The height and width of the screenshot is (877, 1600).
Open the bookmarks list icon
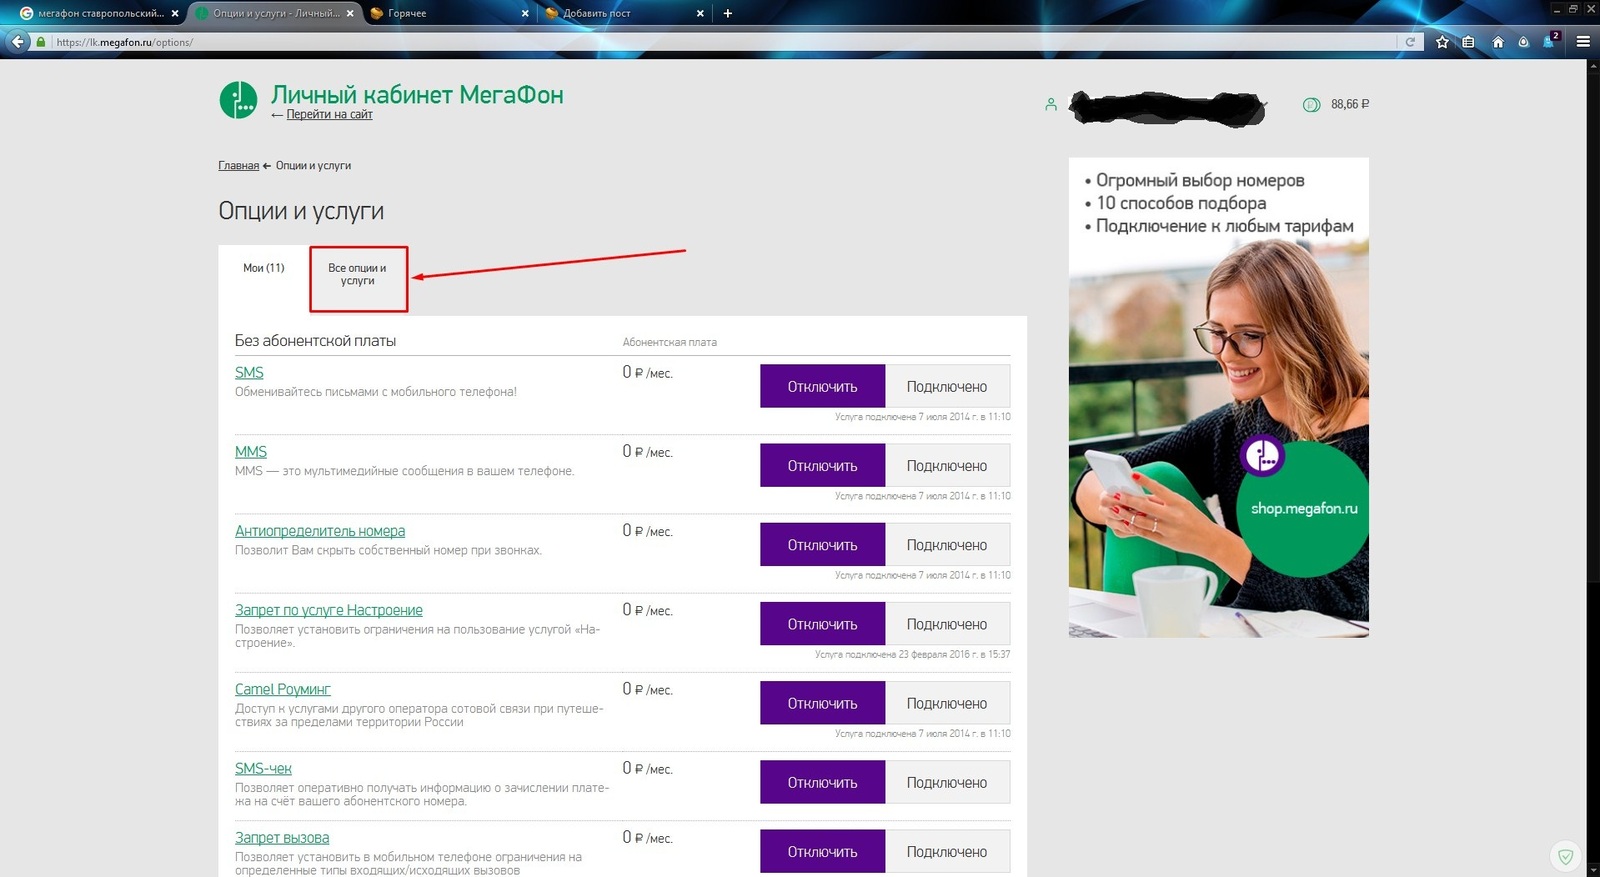(1468, 42)
